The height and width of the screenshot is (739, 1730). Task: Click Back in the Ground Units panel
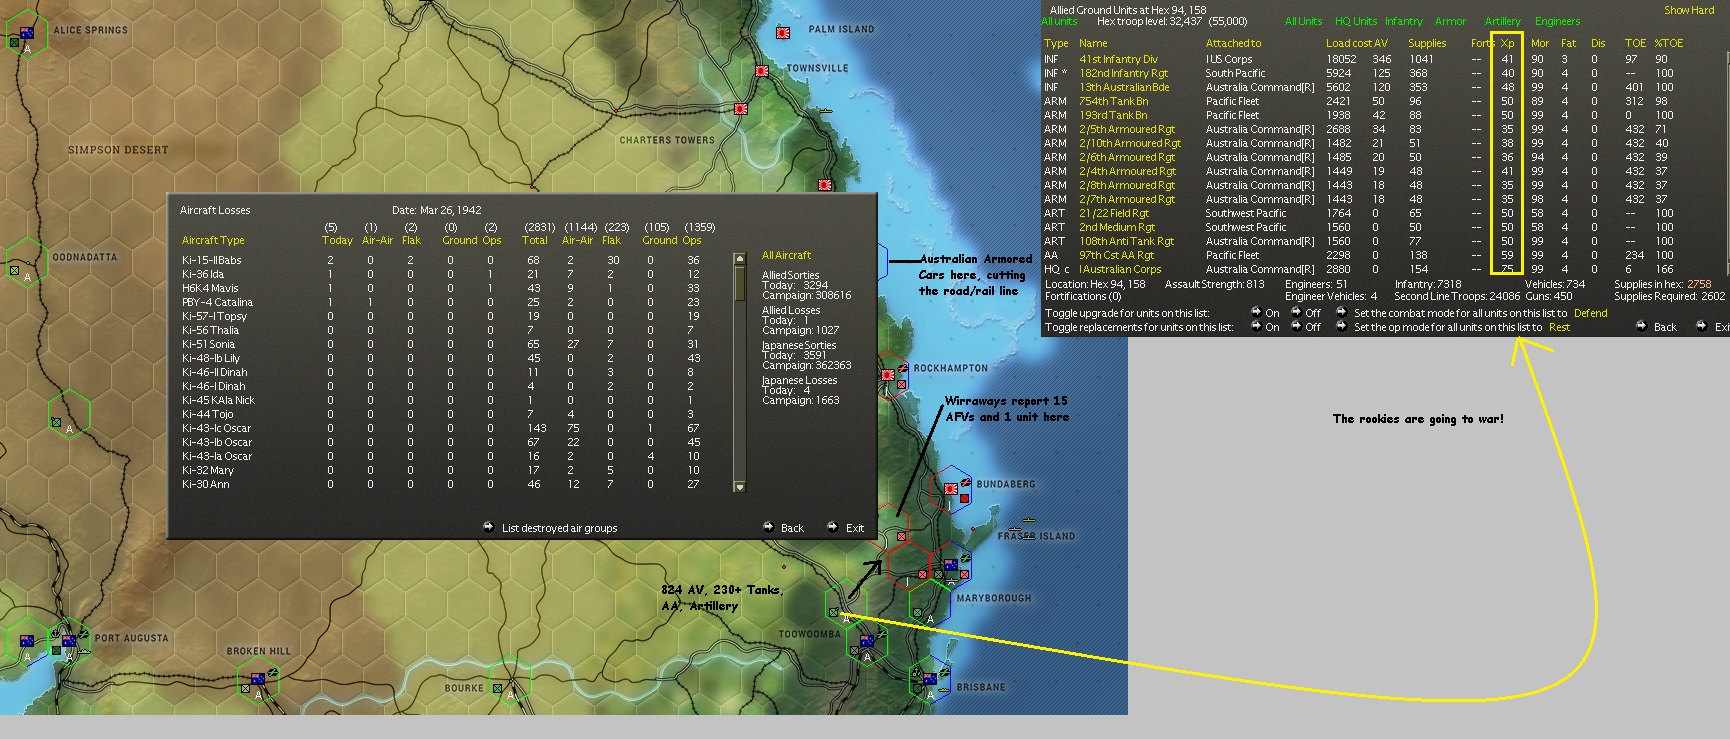pyautogui.click(x=1665, y=327)
